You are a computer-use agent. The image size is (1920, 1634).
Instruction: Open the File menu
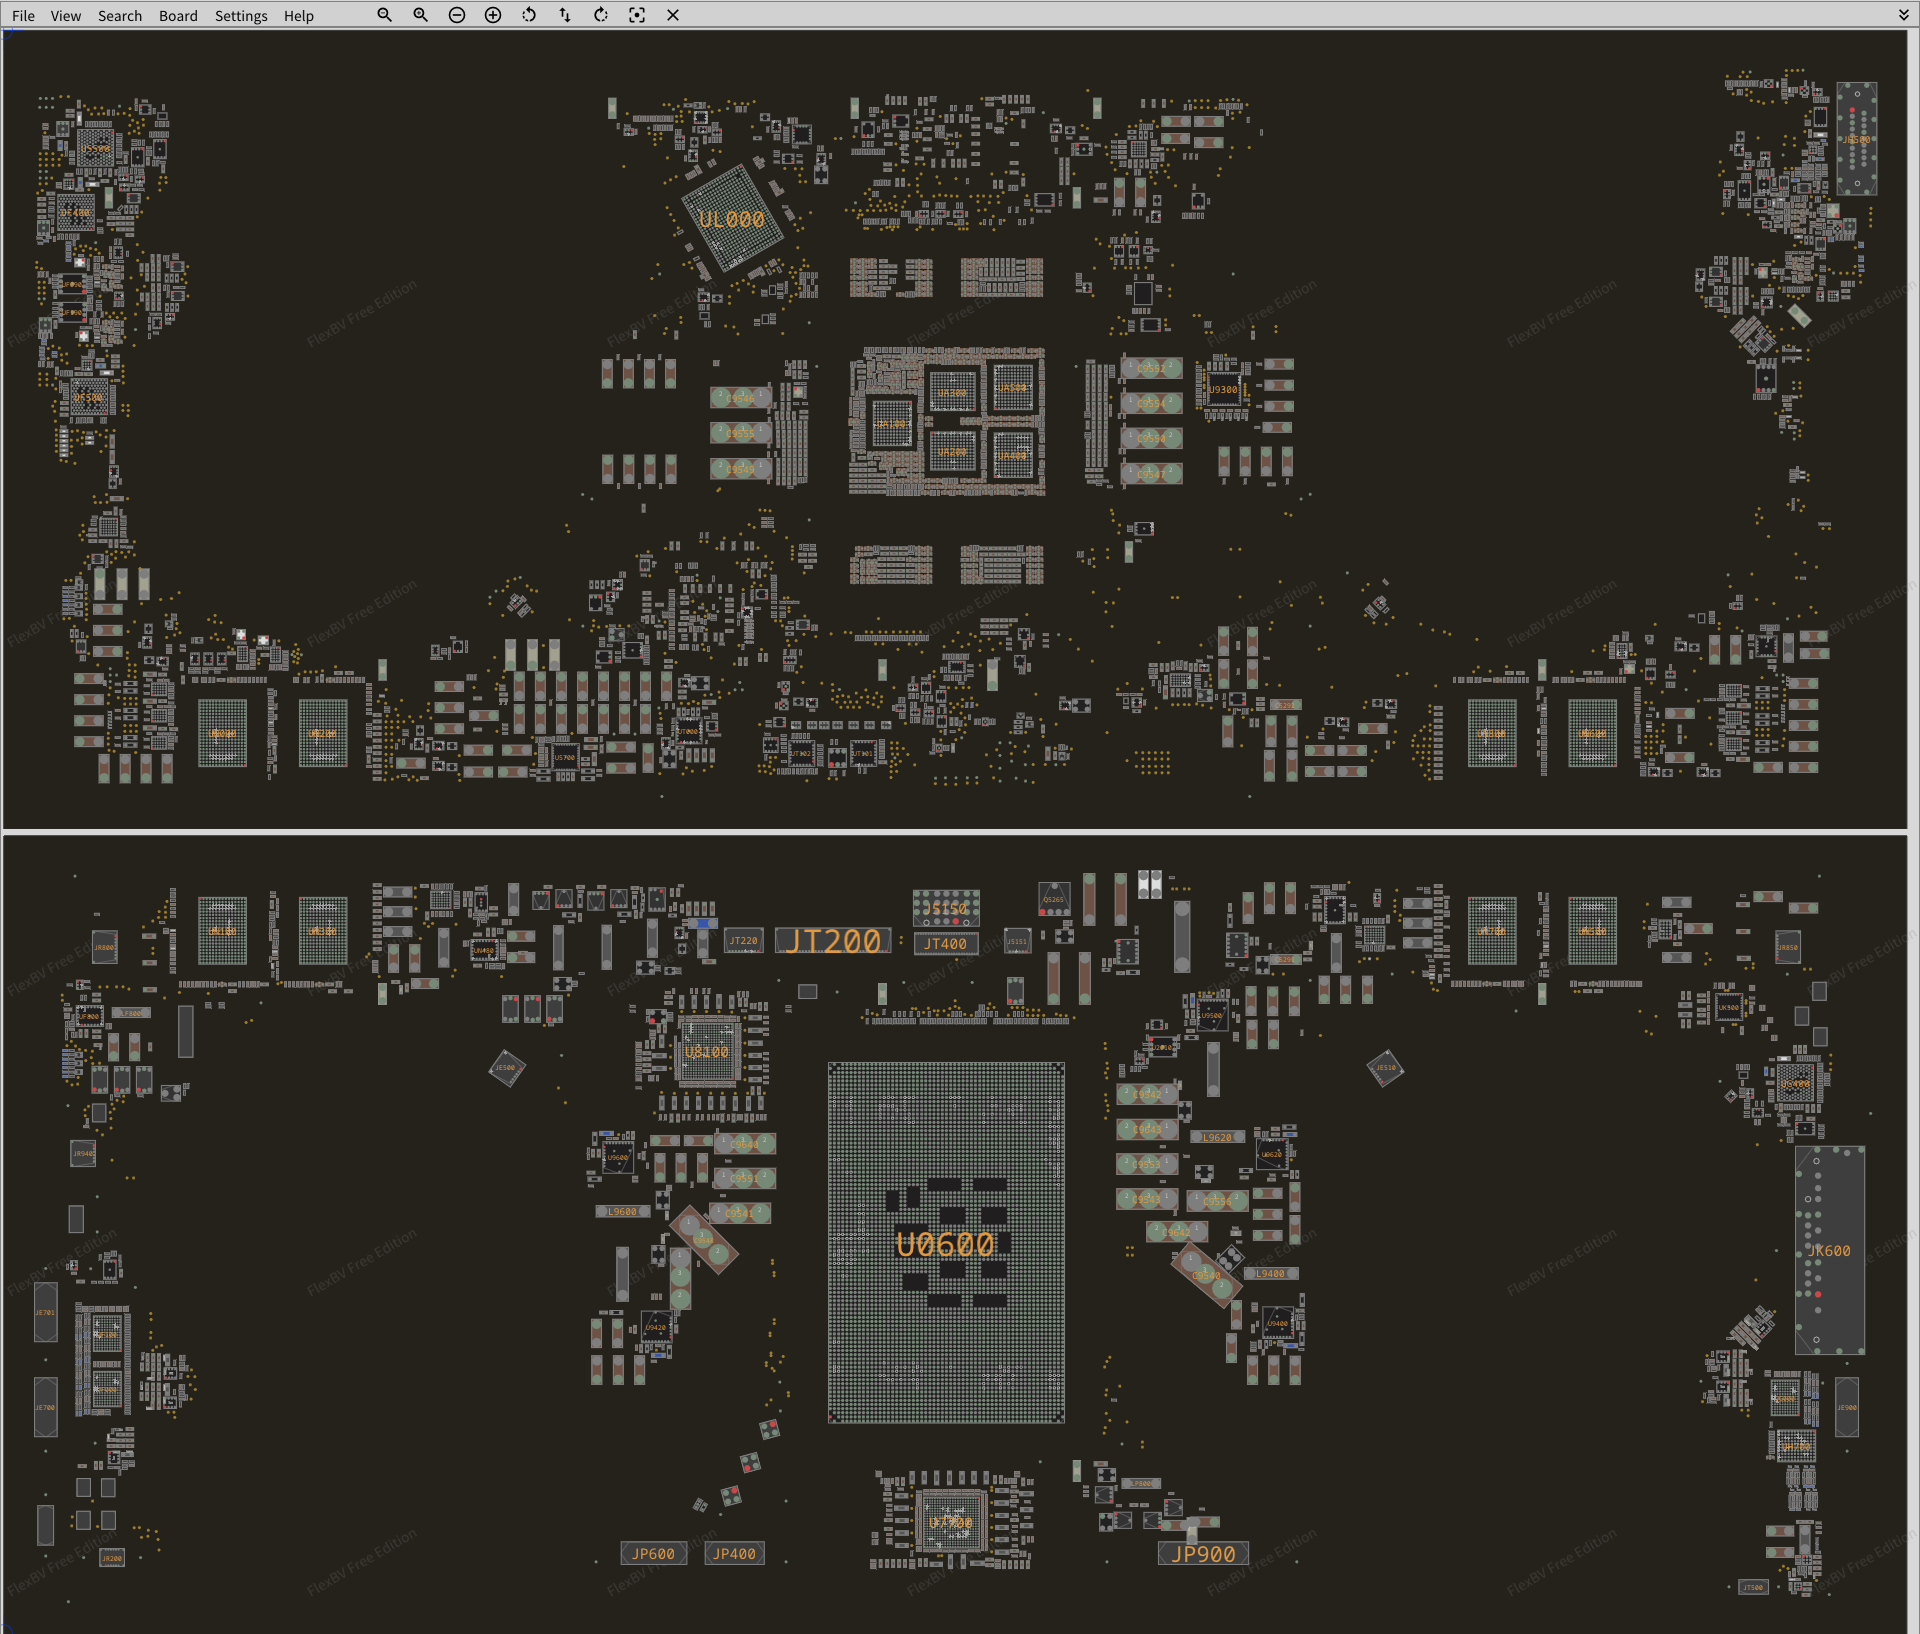(23, 16)
